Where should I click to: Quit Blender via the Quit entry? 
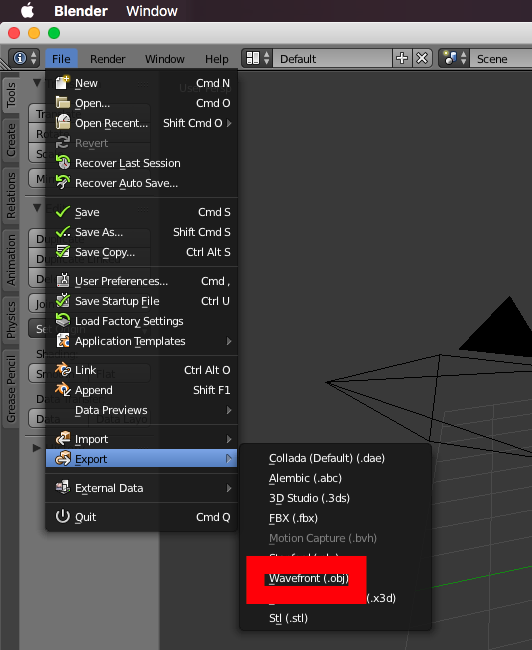142,517
